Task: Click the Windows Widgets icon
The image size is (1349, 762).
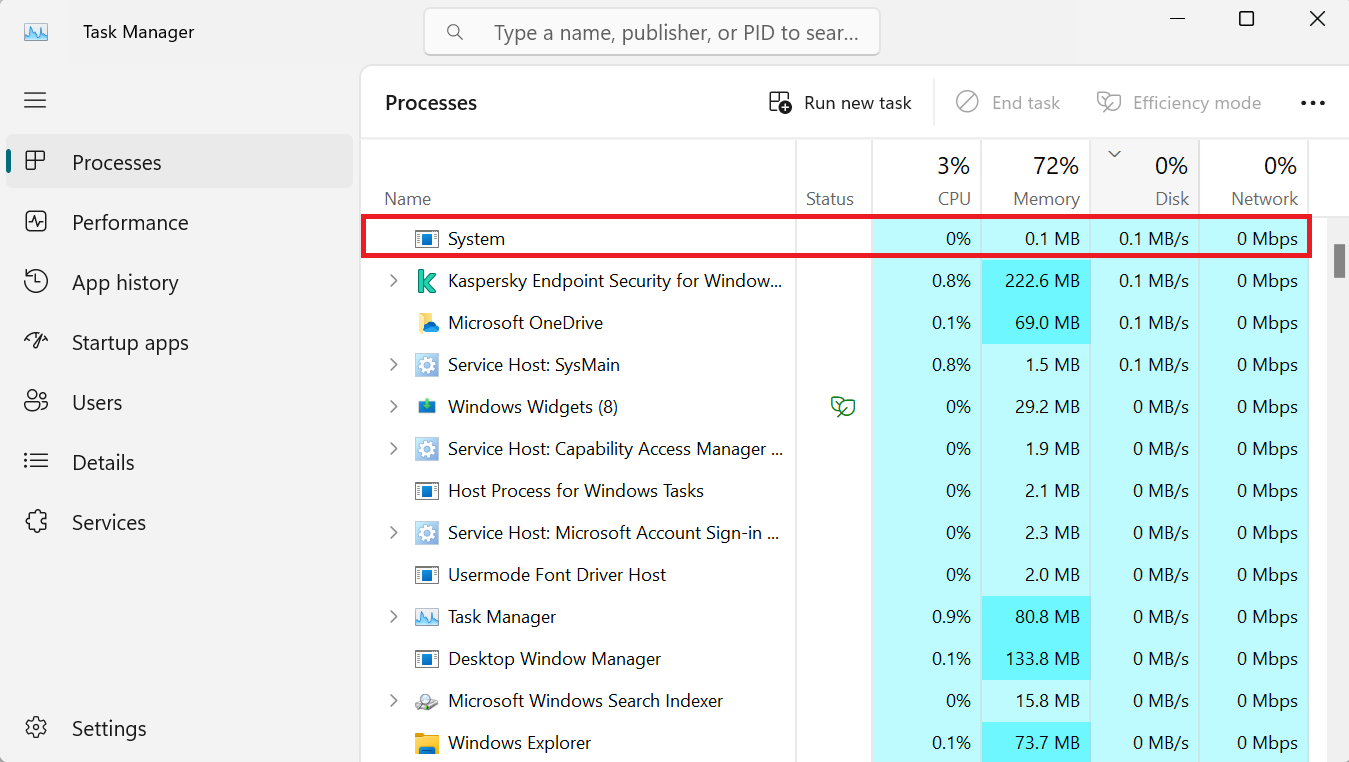Action: (427, 407)
